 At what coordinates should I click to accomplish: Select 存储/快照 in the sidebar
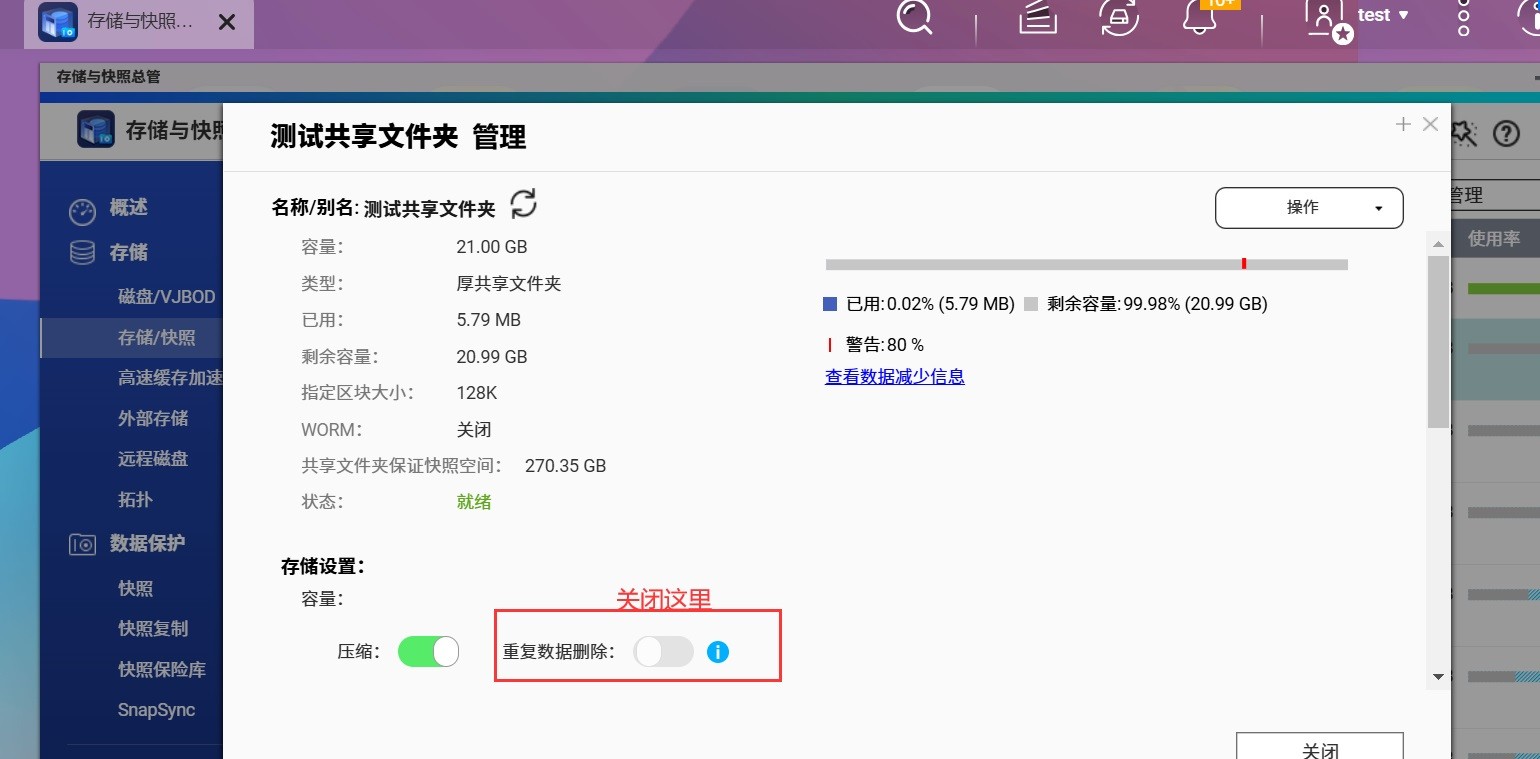coord(157,338)
